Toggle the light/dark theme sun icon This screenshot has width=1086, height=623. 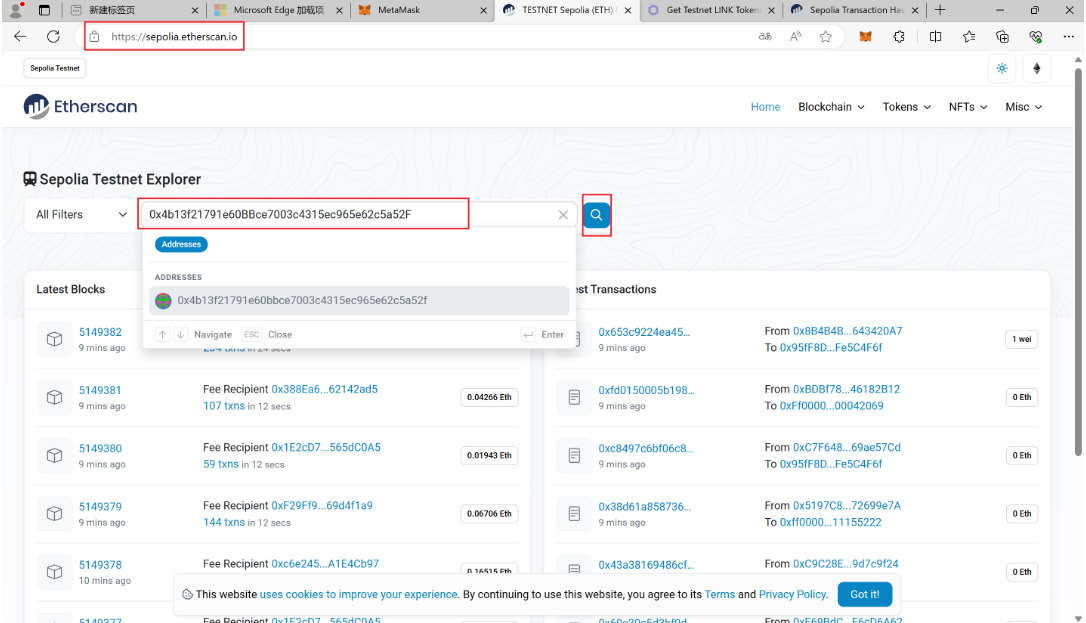point(1002,69)
